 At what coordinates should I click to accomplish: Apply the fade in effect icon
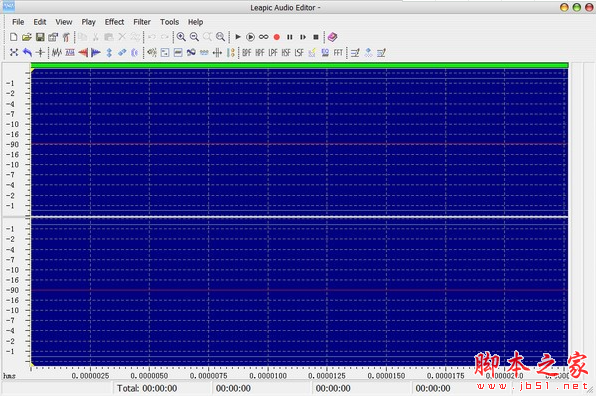coord(83,53)
